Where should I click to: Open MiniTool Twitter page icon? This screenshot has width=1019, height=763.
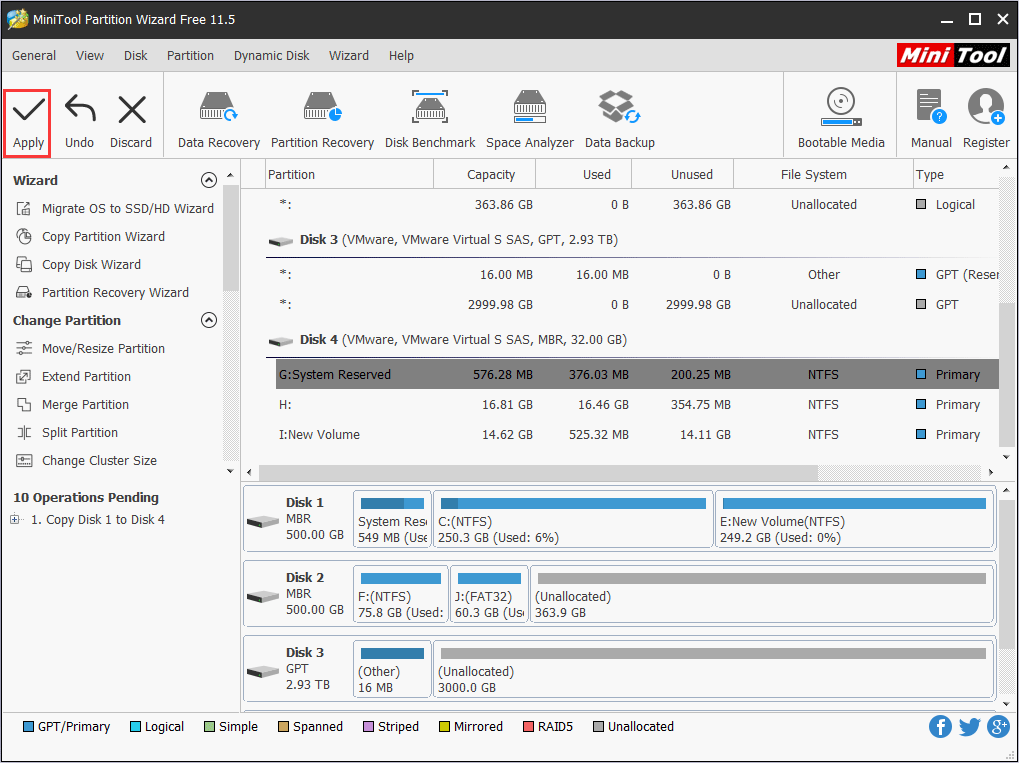[x=969, y=727]
